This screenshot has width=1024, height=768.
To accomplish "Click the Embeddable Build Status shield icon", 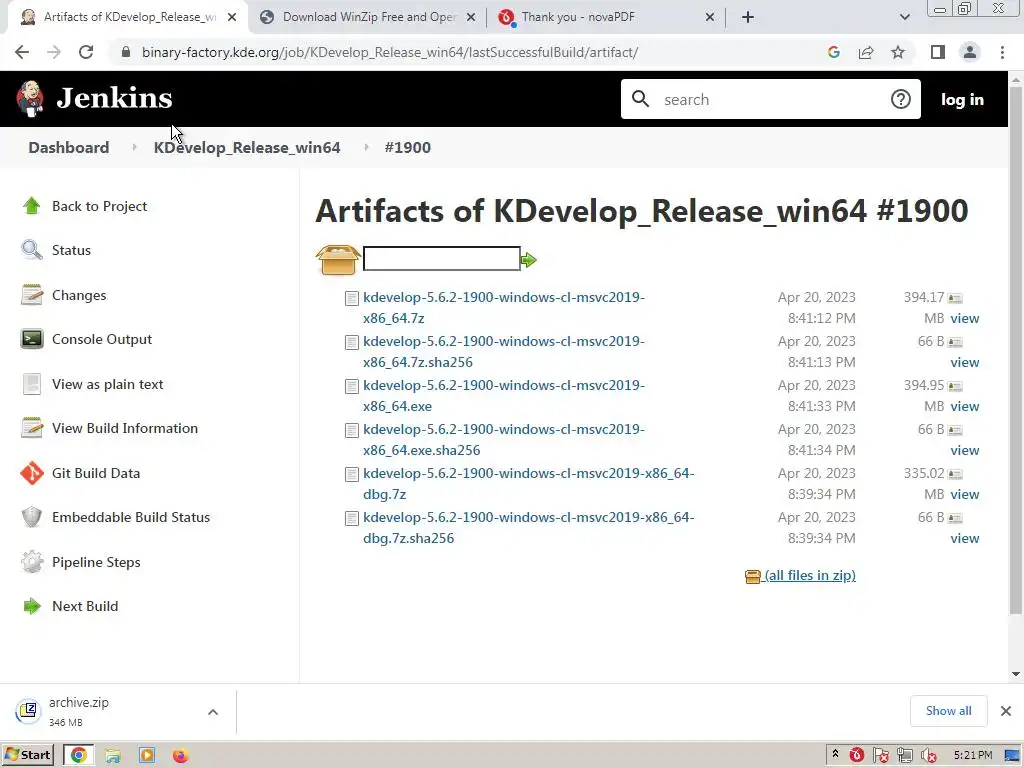I will [x=31, y=517].
